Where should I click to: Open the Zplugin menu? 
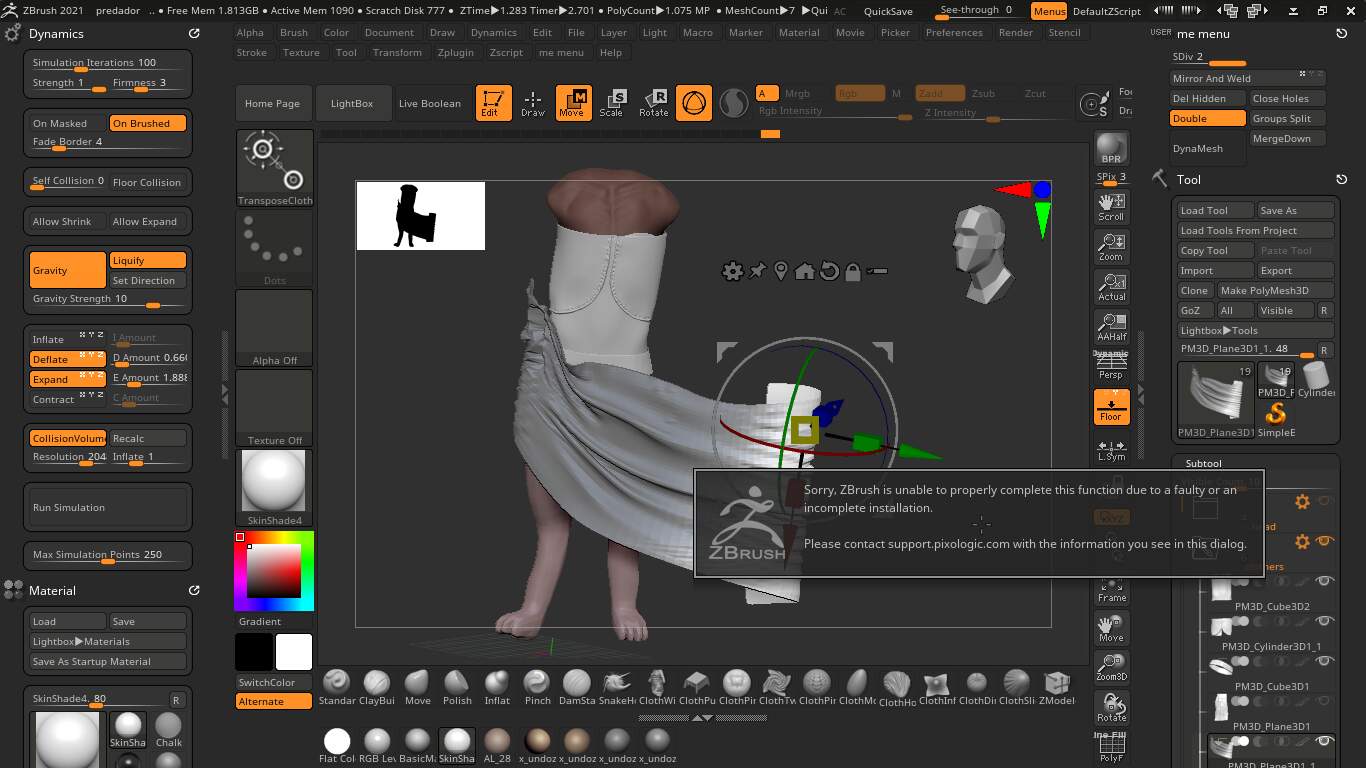pos(456,52)
